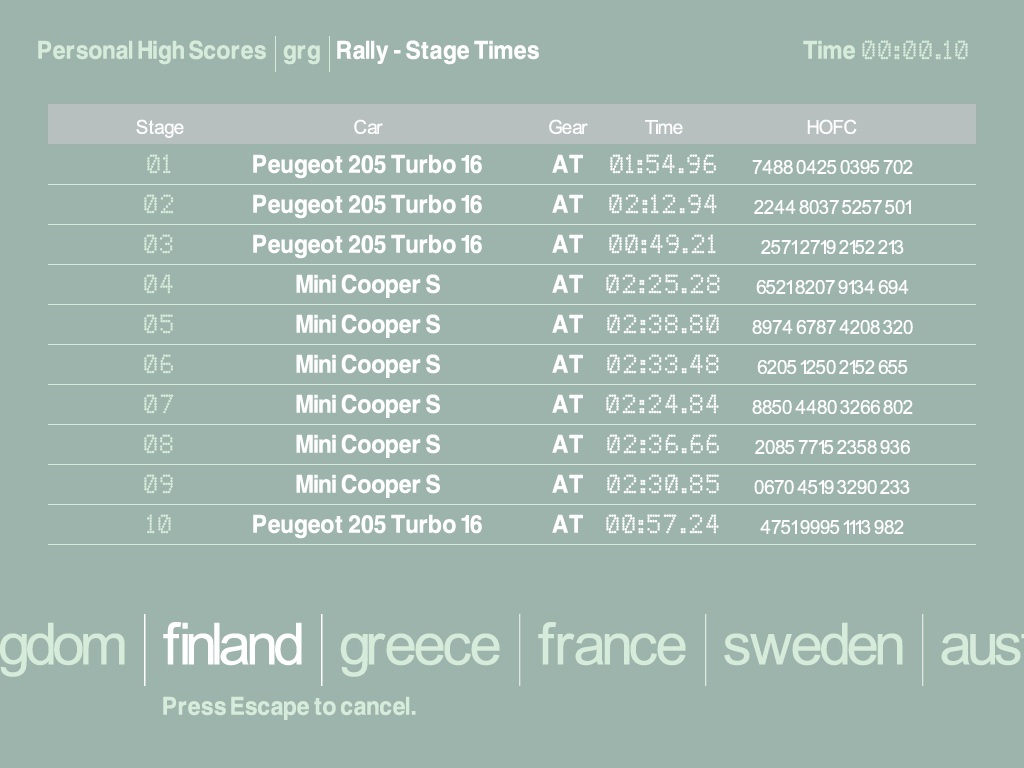Switch to the greece tab
This screenshot has width=1024, height=768.
[419, 646]
